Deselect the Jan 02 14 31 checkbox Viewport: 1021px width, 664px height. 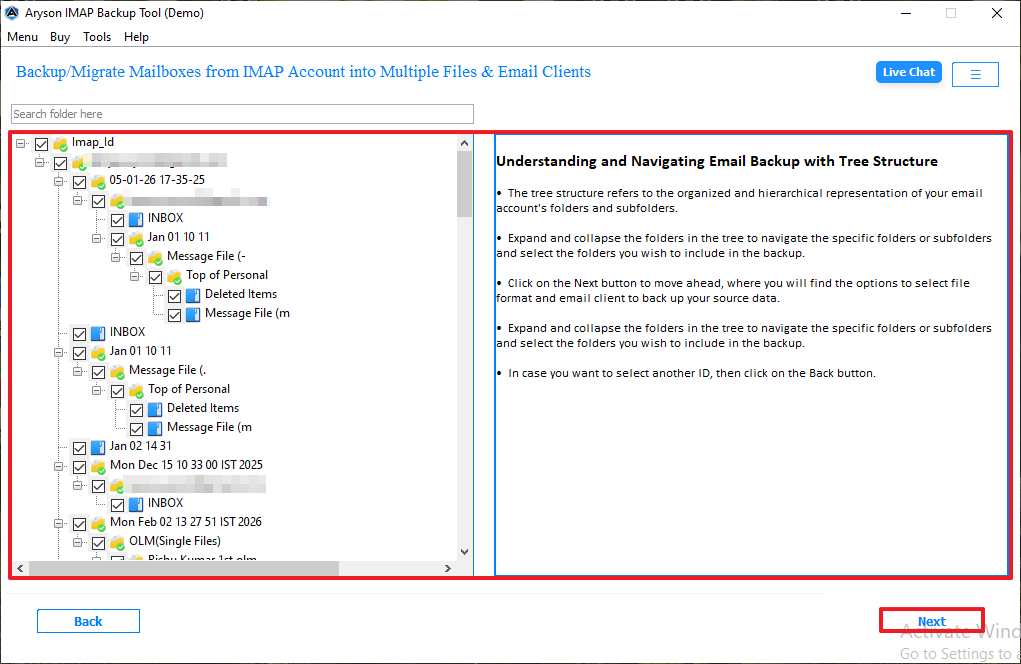pos(79,448)
